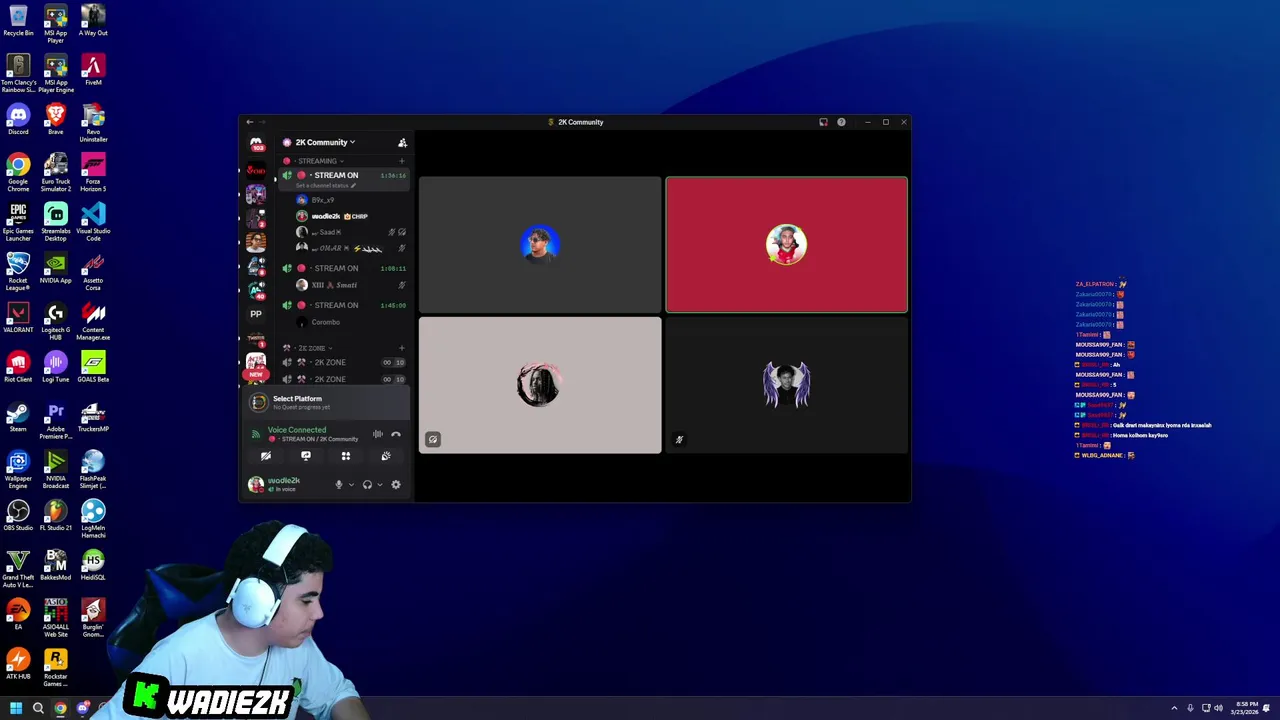Image resolution: width=1280 pixels, height=720 pixels.
Task: Open the taskbar volume control
Action: pyautogui.click(x=1218, y=708)
